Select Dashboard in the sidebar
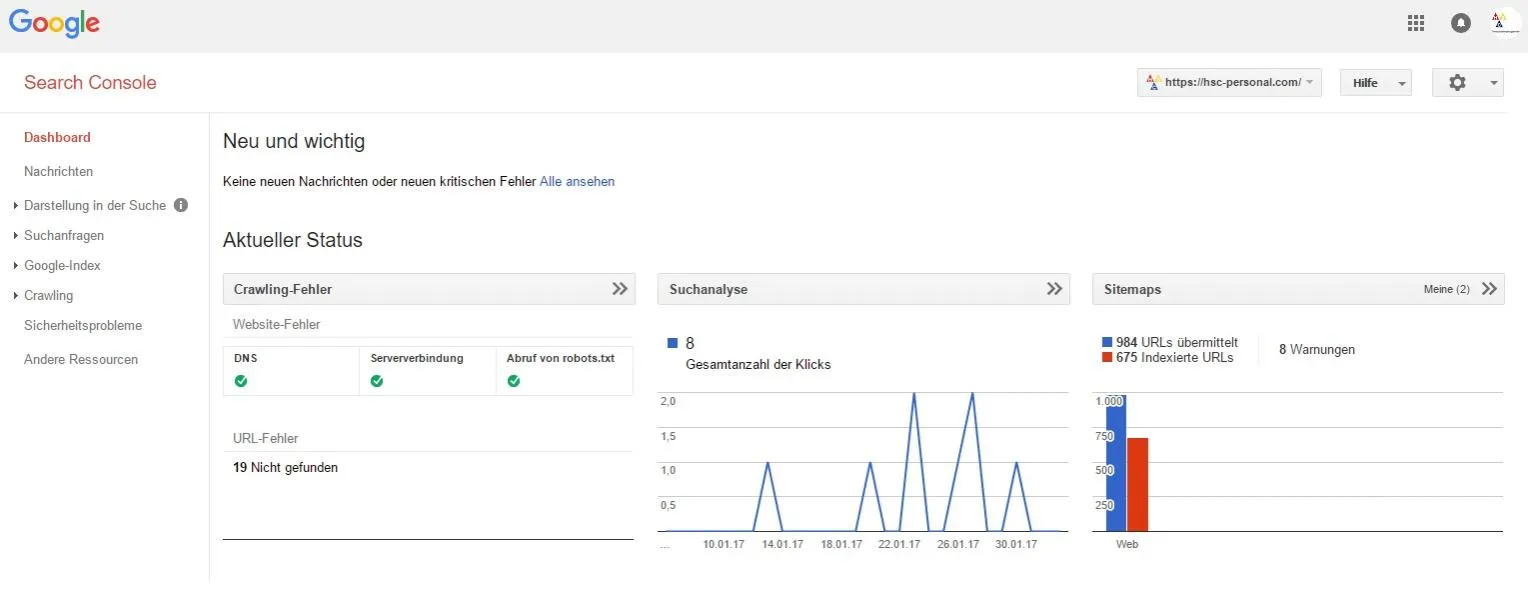The width and height of the screenshot is (1528, 612). pos(57,138)
